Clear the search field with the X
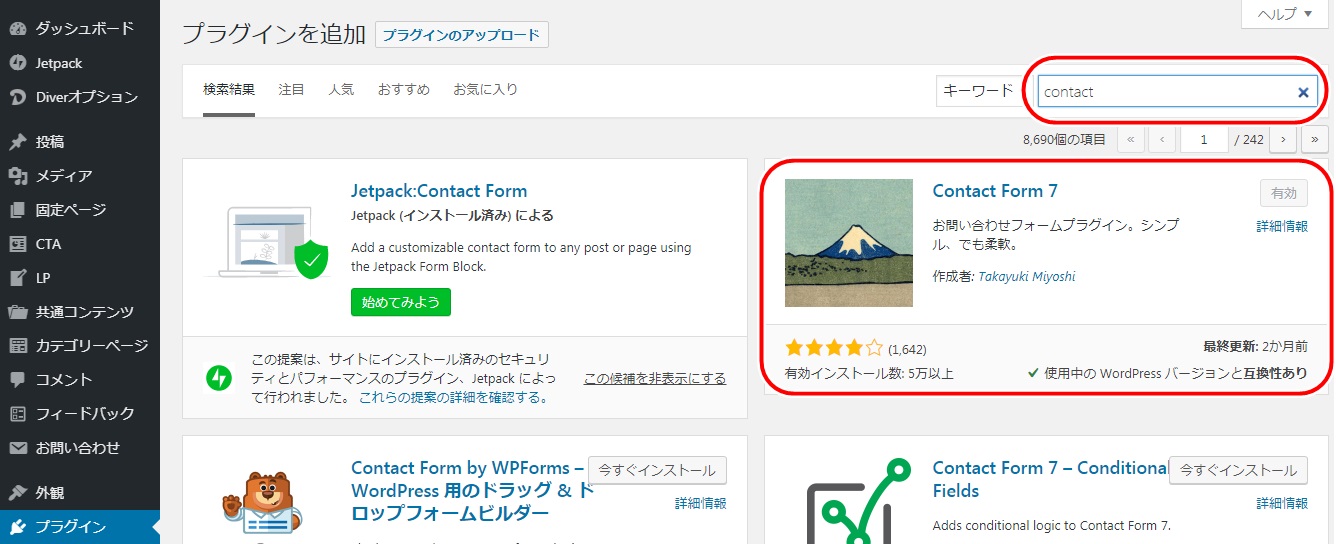The width and height of the screenshot is (1336, 544). (1303, 92)
